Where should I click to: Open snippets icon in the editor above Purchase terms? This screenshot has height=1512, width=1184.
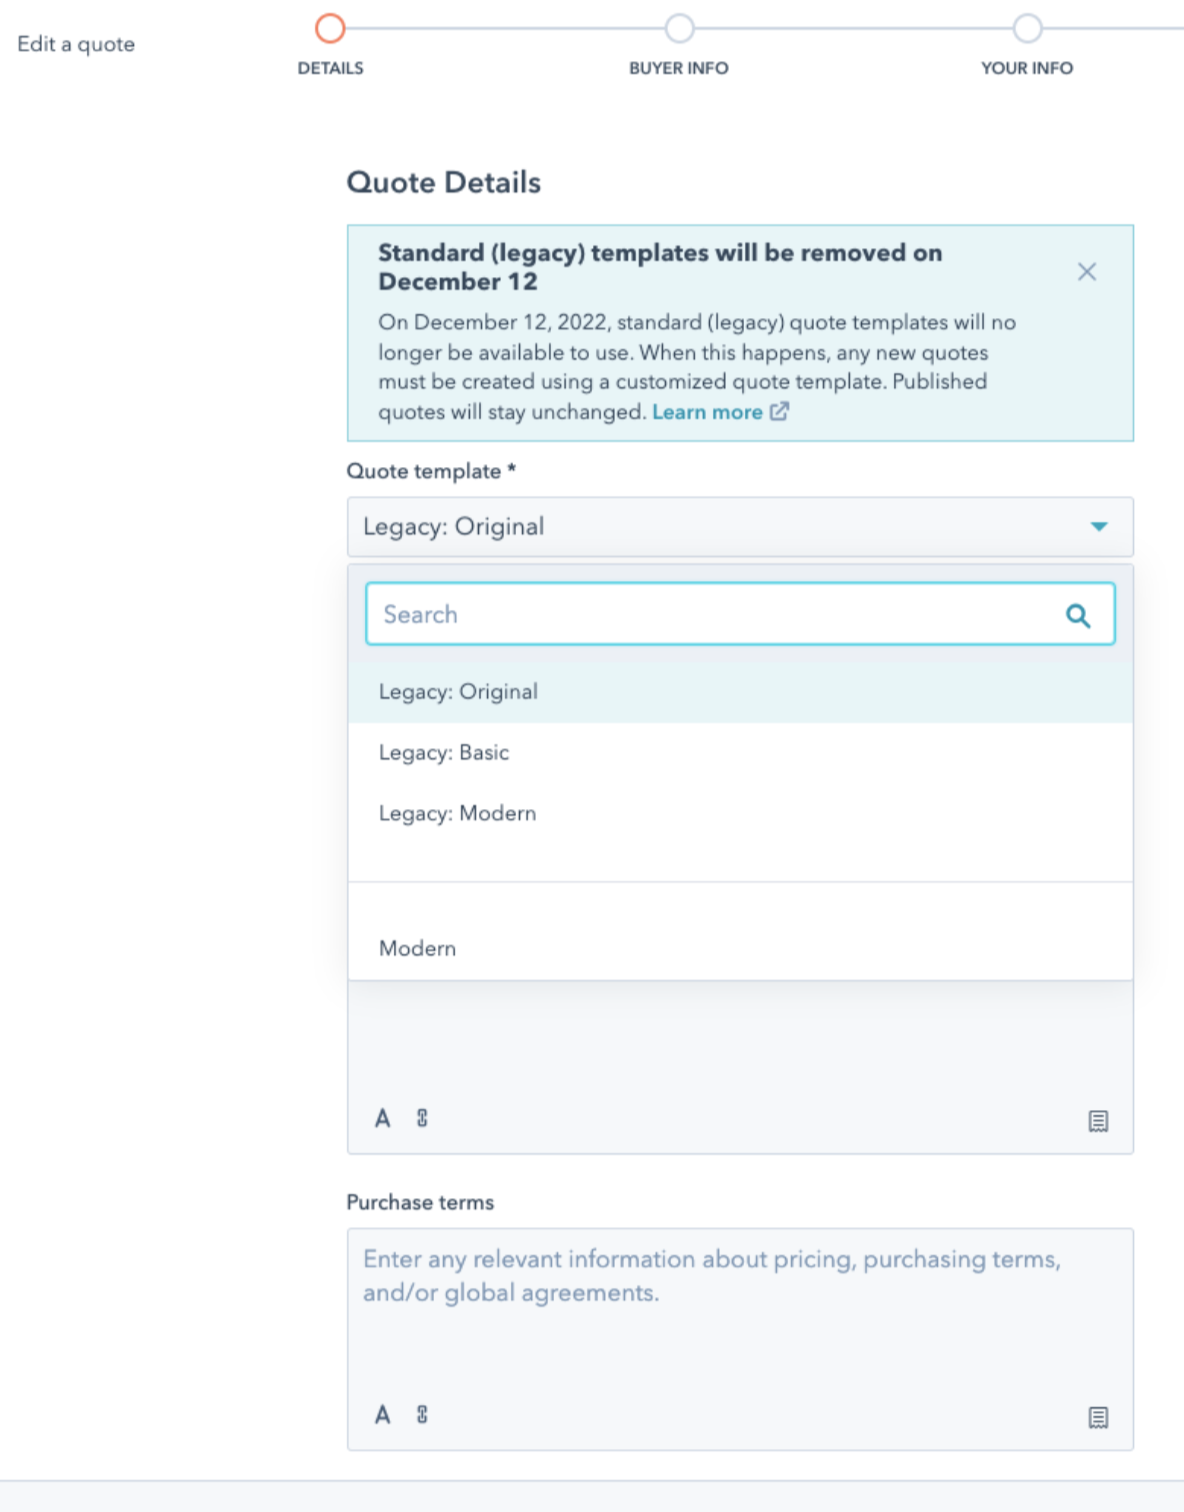(1098, 1121)
